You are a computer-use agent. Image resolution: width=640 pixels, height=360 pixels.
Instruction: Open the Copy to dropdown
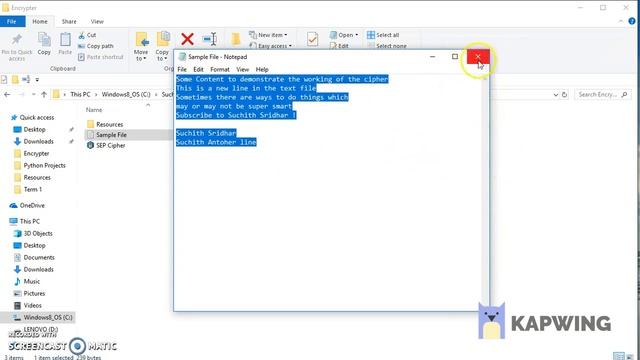point(162,46)
